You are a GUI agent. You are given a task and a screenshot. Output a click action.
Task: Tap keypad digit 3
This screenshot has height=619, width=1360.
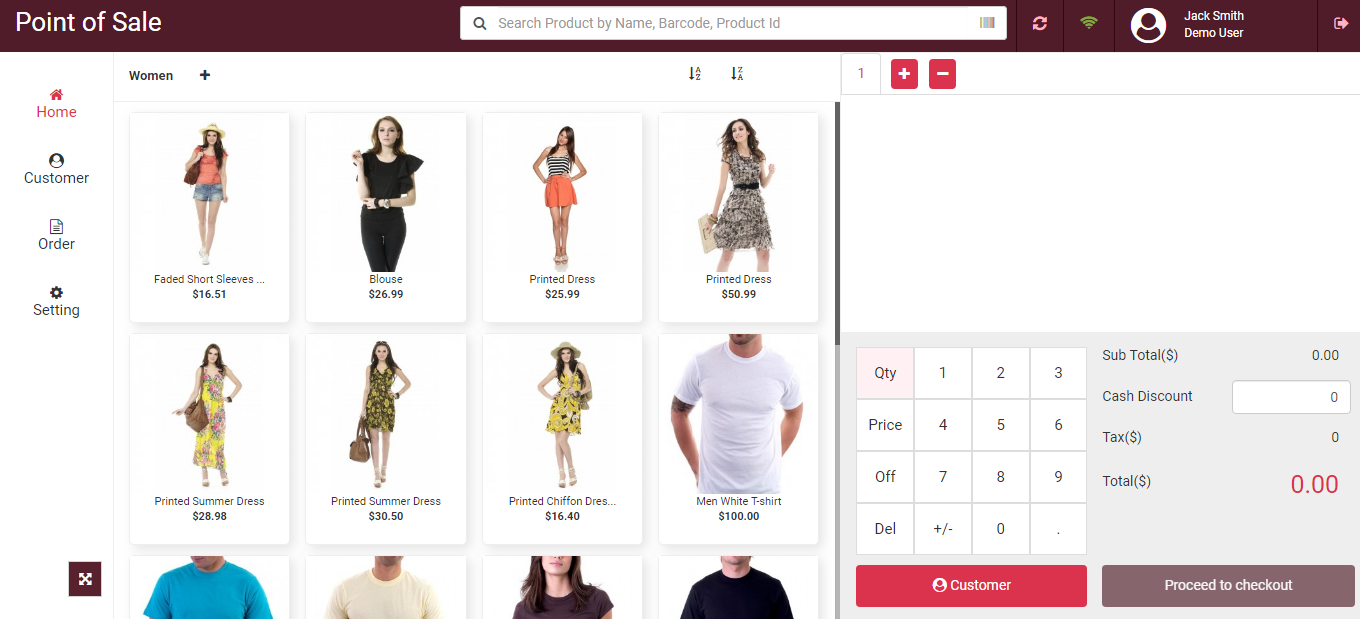(1058, 373)
